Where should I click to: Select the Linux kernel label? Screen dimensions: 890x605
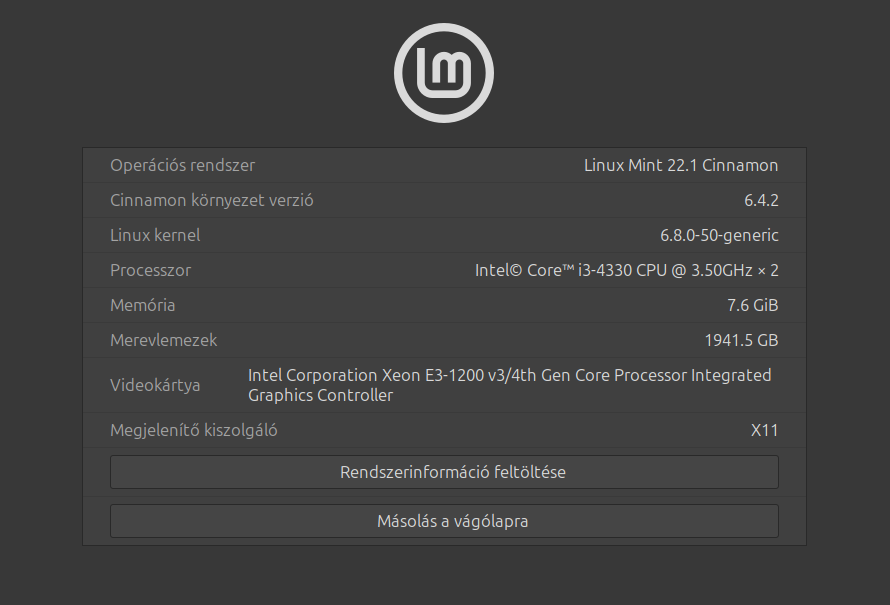click(x=155, y=235)
